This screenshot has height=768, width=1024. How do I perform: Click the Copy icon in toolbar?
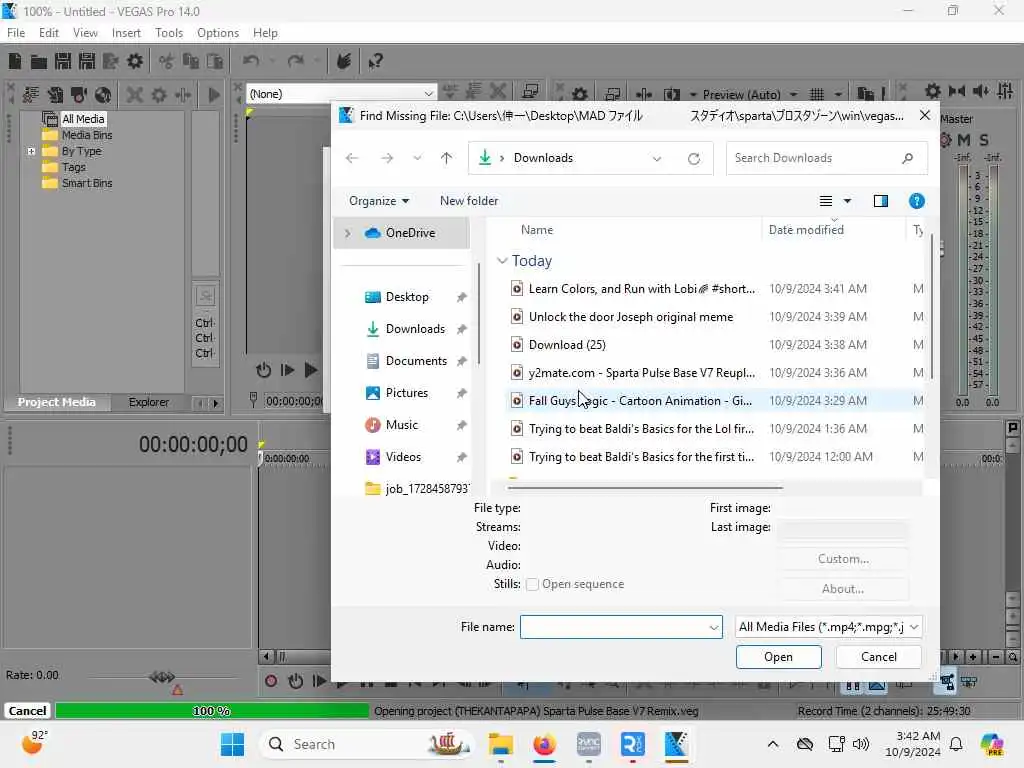(x=191, y=61)
